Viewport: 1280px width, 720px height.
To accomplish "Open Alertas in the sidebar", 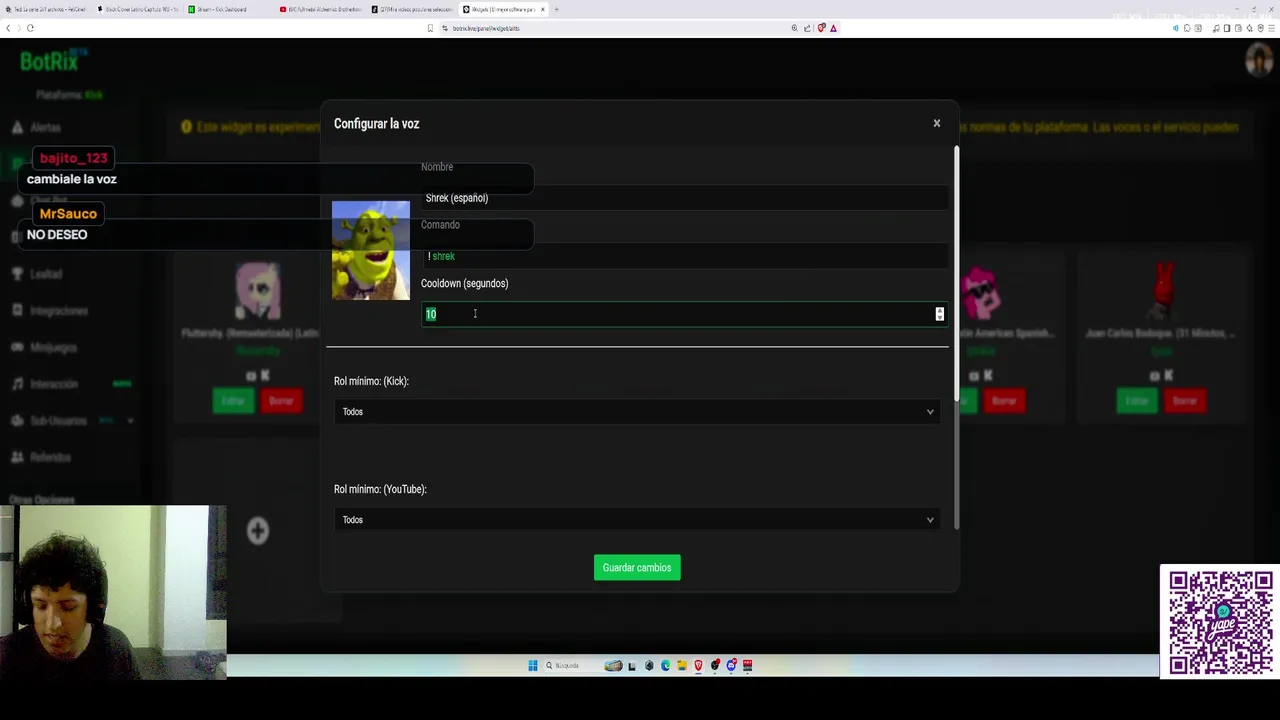I will click(45, 128).
